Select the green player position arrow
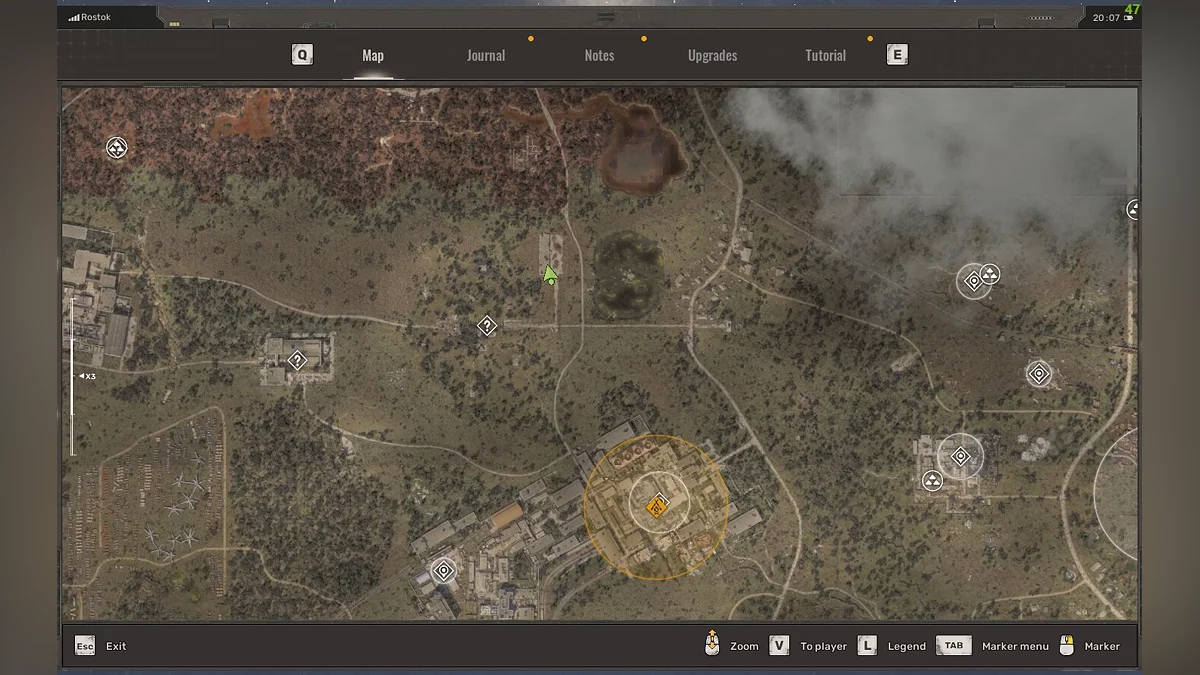The height and width of the screenshot is (675, 1200). pos(550,275)
